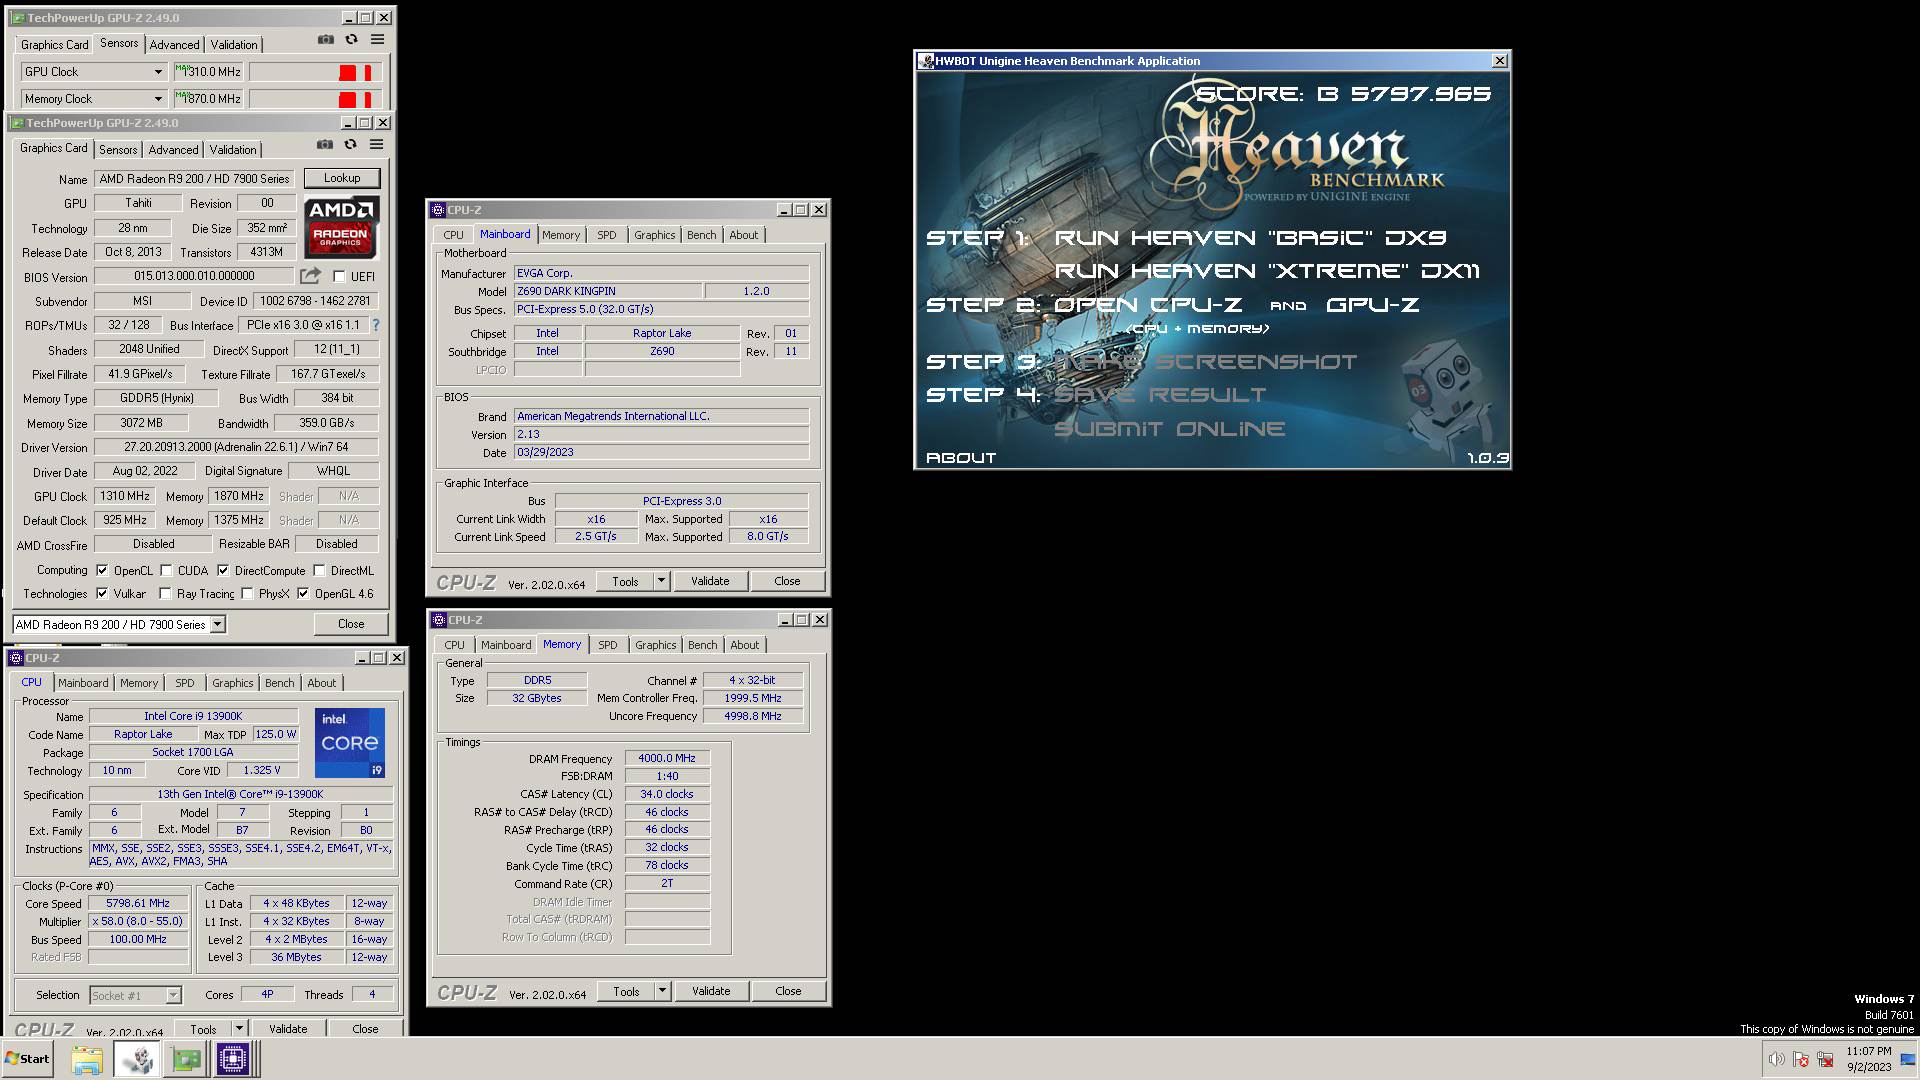Click the Start button
Viewport: 1920px width, 1080px height.
27,1059
